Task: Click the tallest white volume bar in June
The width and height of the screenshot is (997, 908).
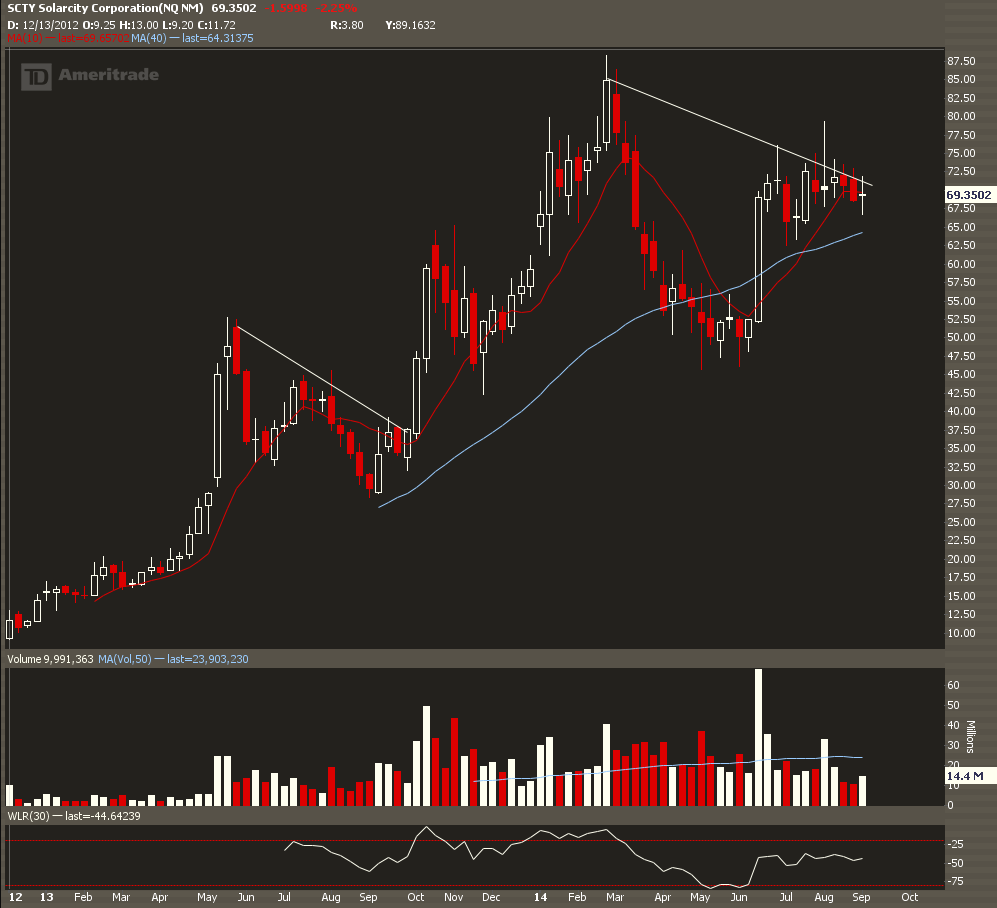Action: [x=758, y=737]
